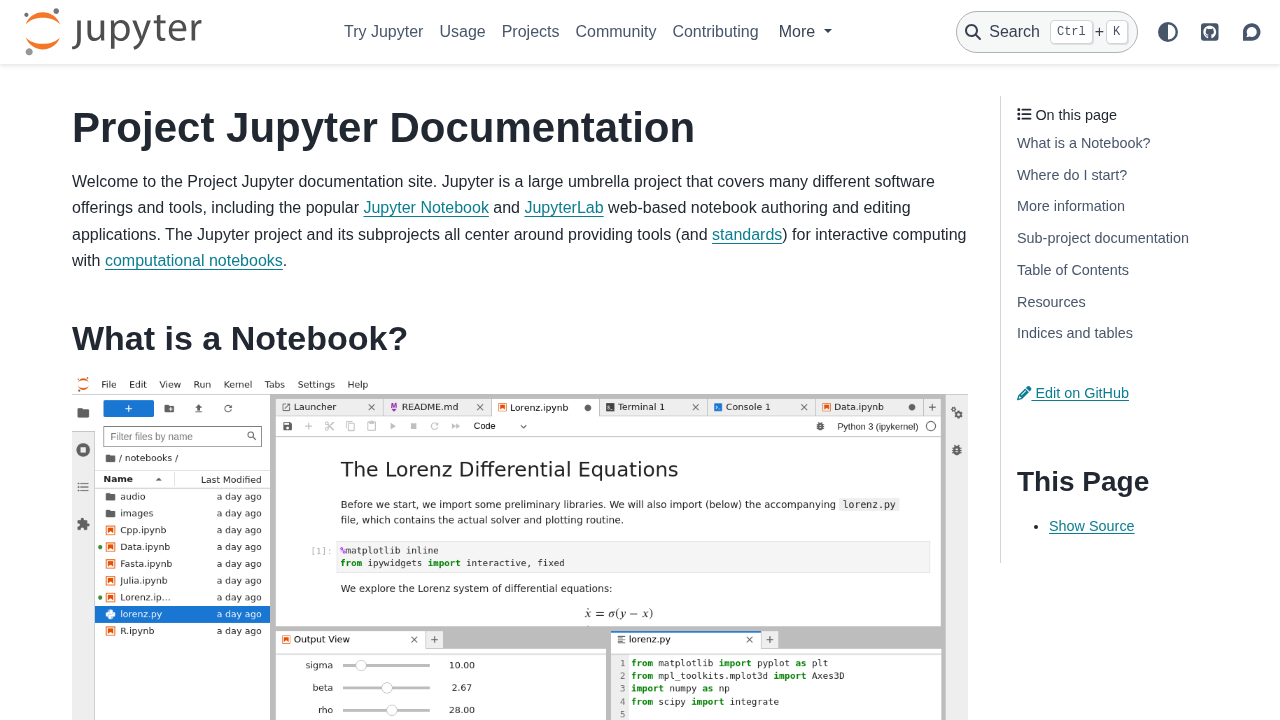Open the Projects navigation item

pyautogui.click(x=530, y=32)
